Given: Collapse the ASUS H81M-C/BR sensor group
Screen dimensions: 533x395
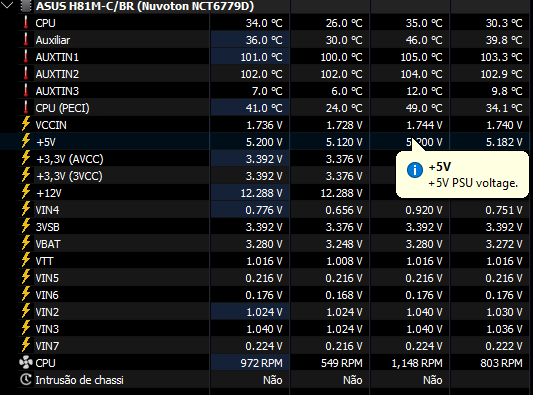Looking at the screenshot, I should [x=7, y=5].
